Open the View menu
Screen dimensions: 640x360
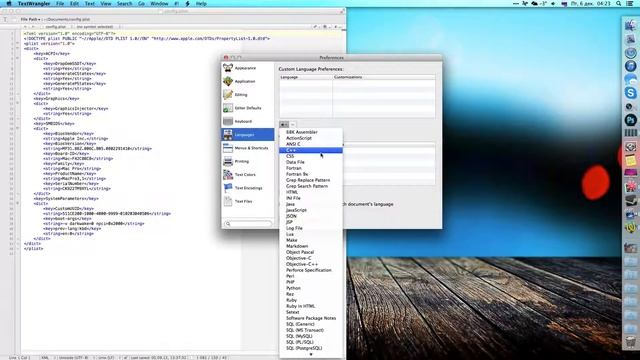point(106,4)
